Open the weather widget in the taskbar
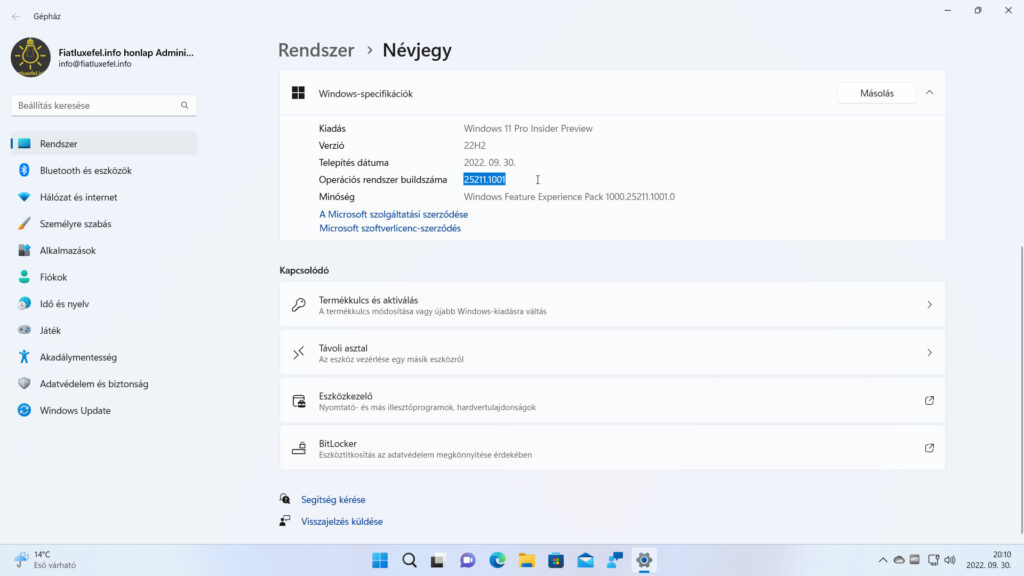 point(46,560)
